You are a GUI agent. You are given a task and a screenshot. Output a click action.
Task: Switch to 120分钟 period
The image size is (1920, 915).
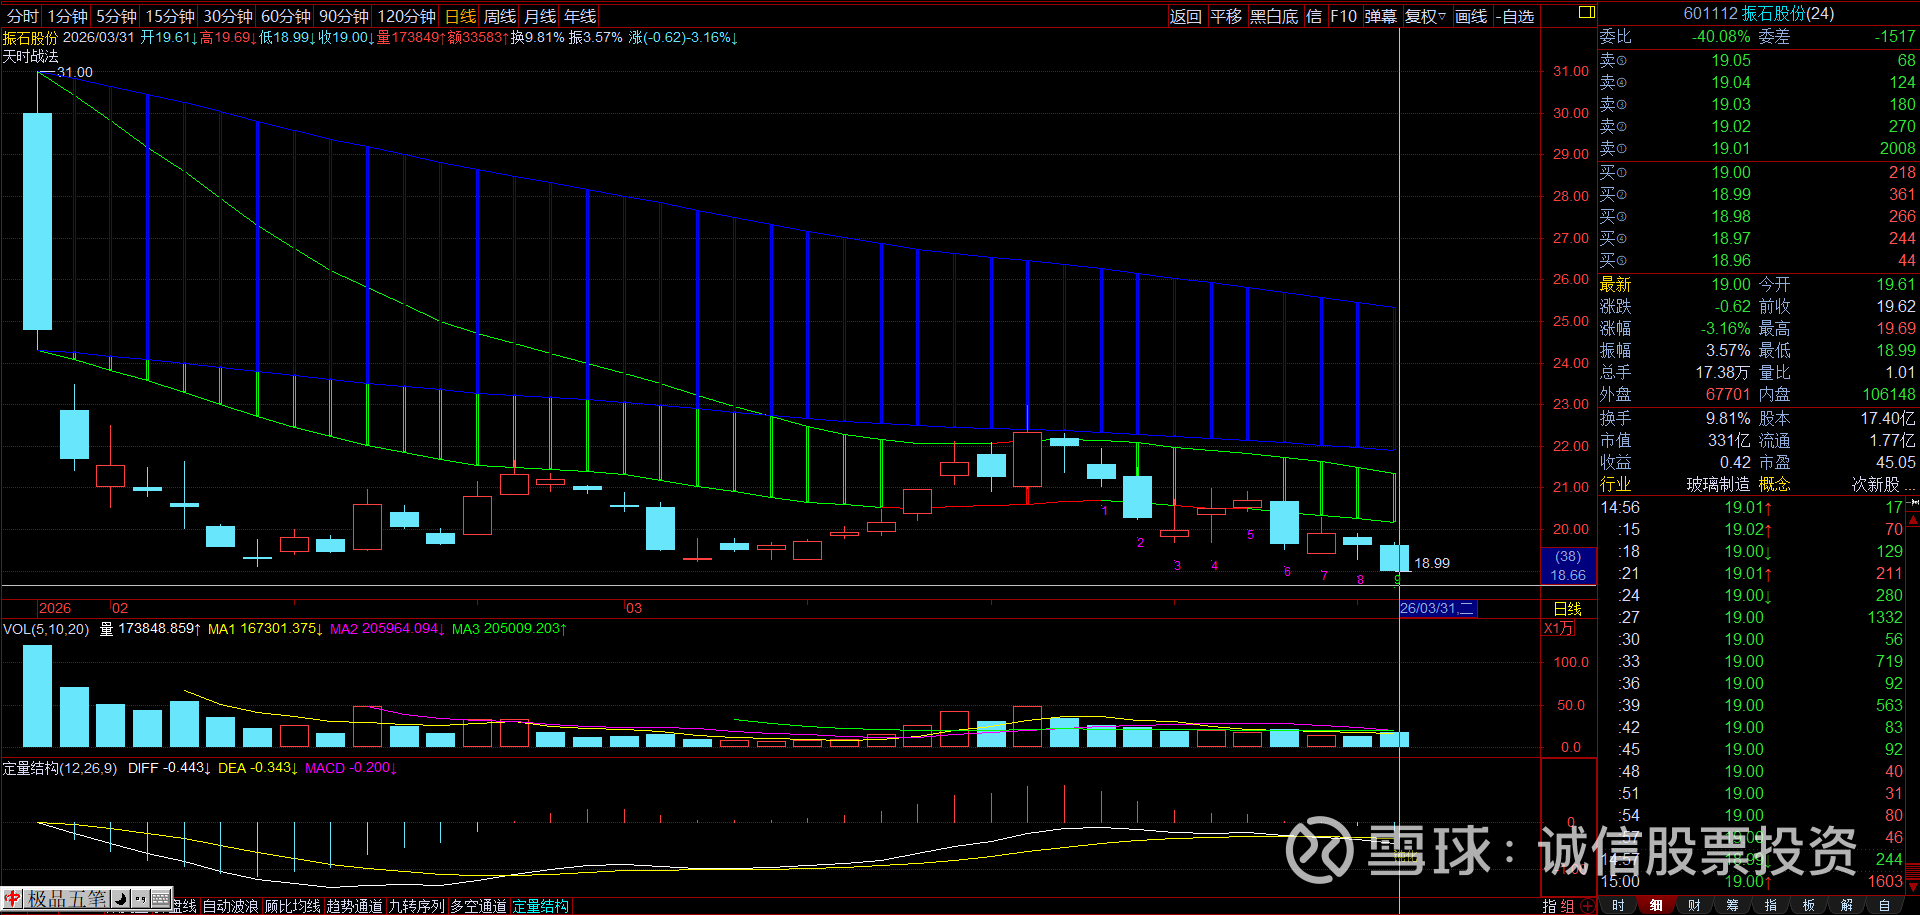click(x=406, y=16)
